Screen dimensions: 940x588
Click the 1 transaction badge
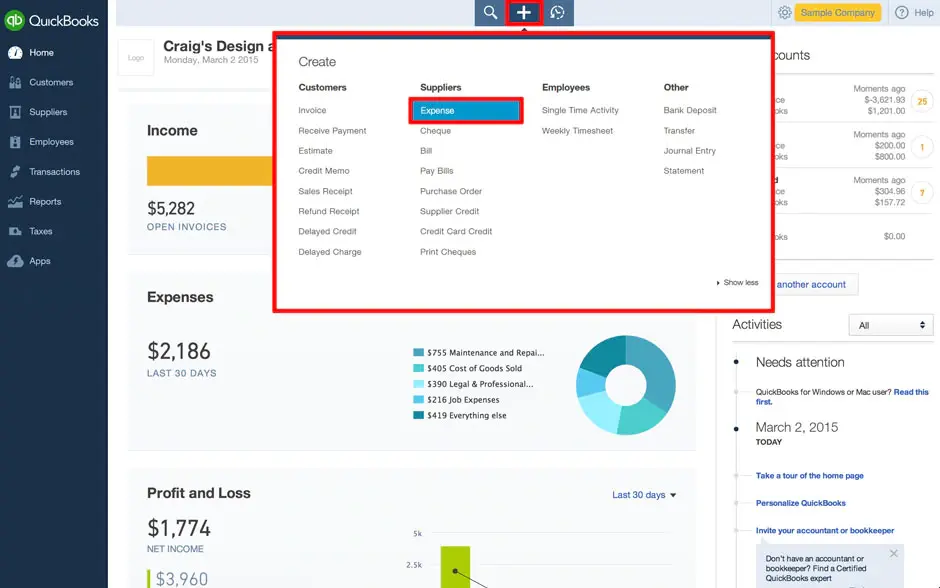(x=921, y=147)
